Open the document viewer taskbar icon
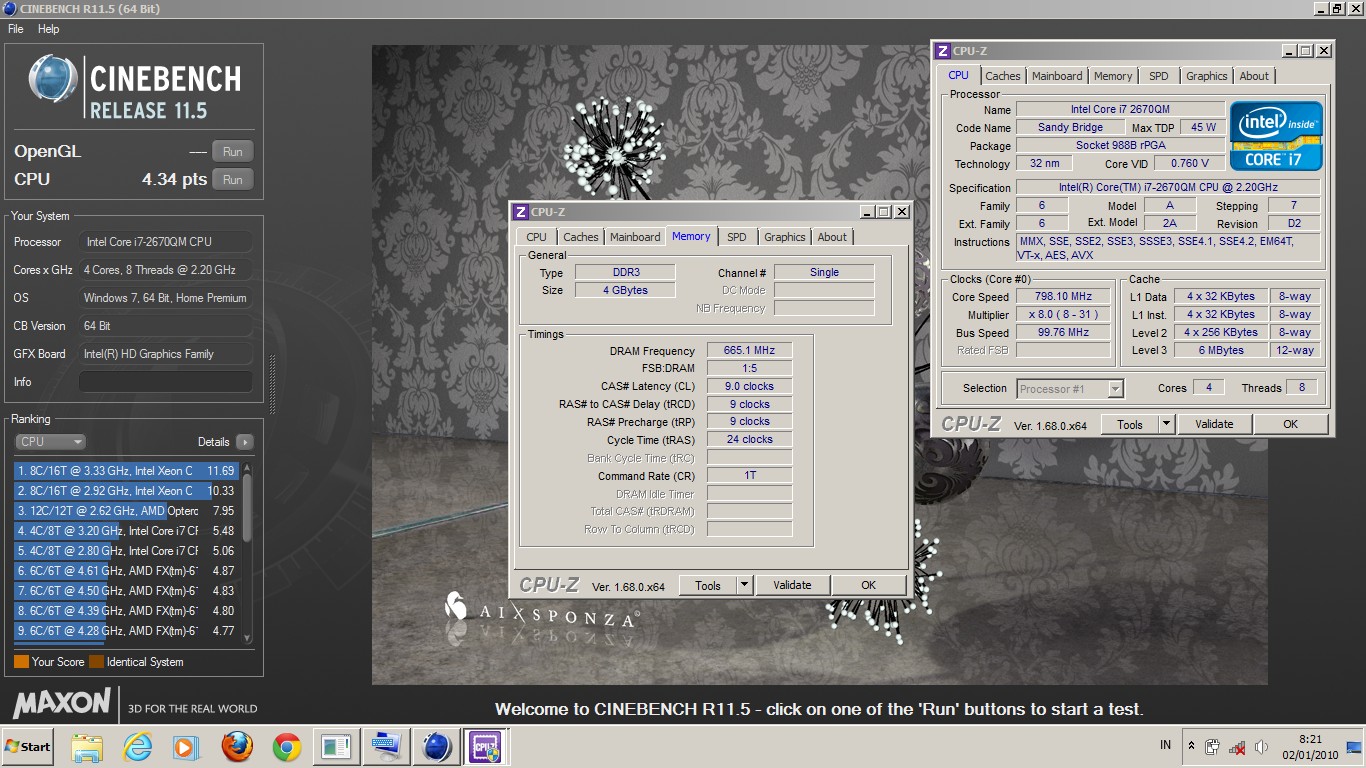 [x=336, y=747]
